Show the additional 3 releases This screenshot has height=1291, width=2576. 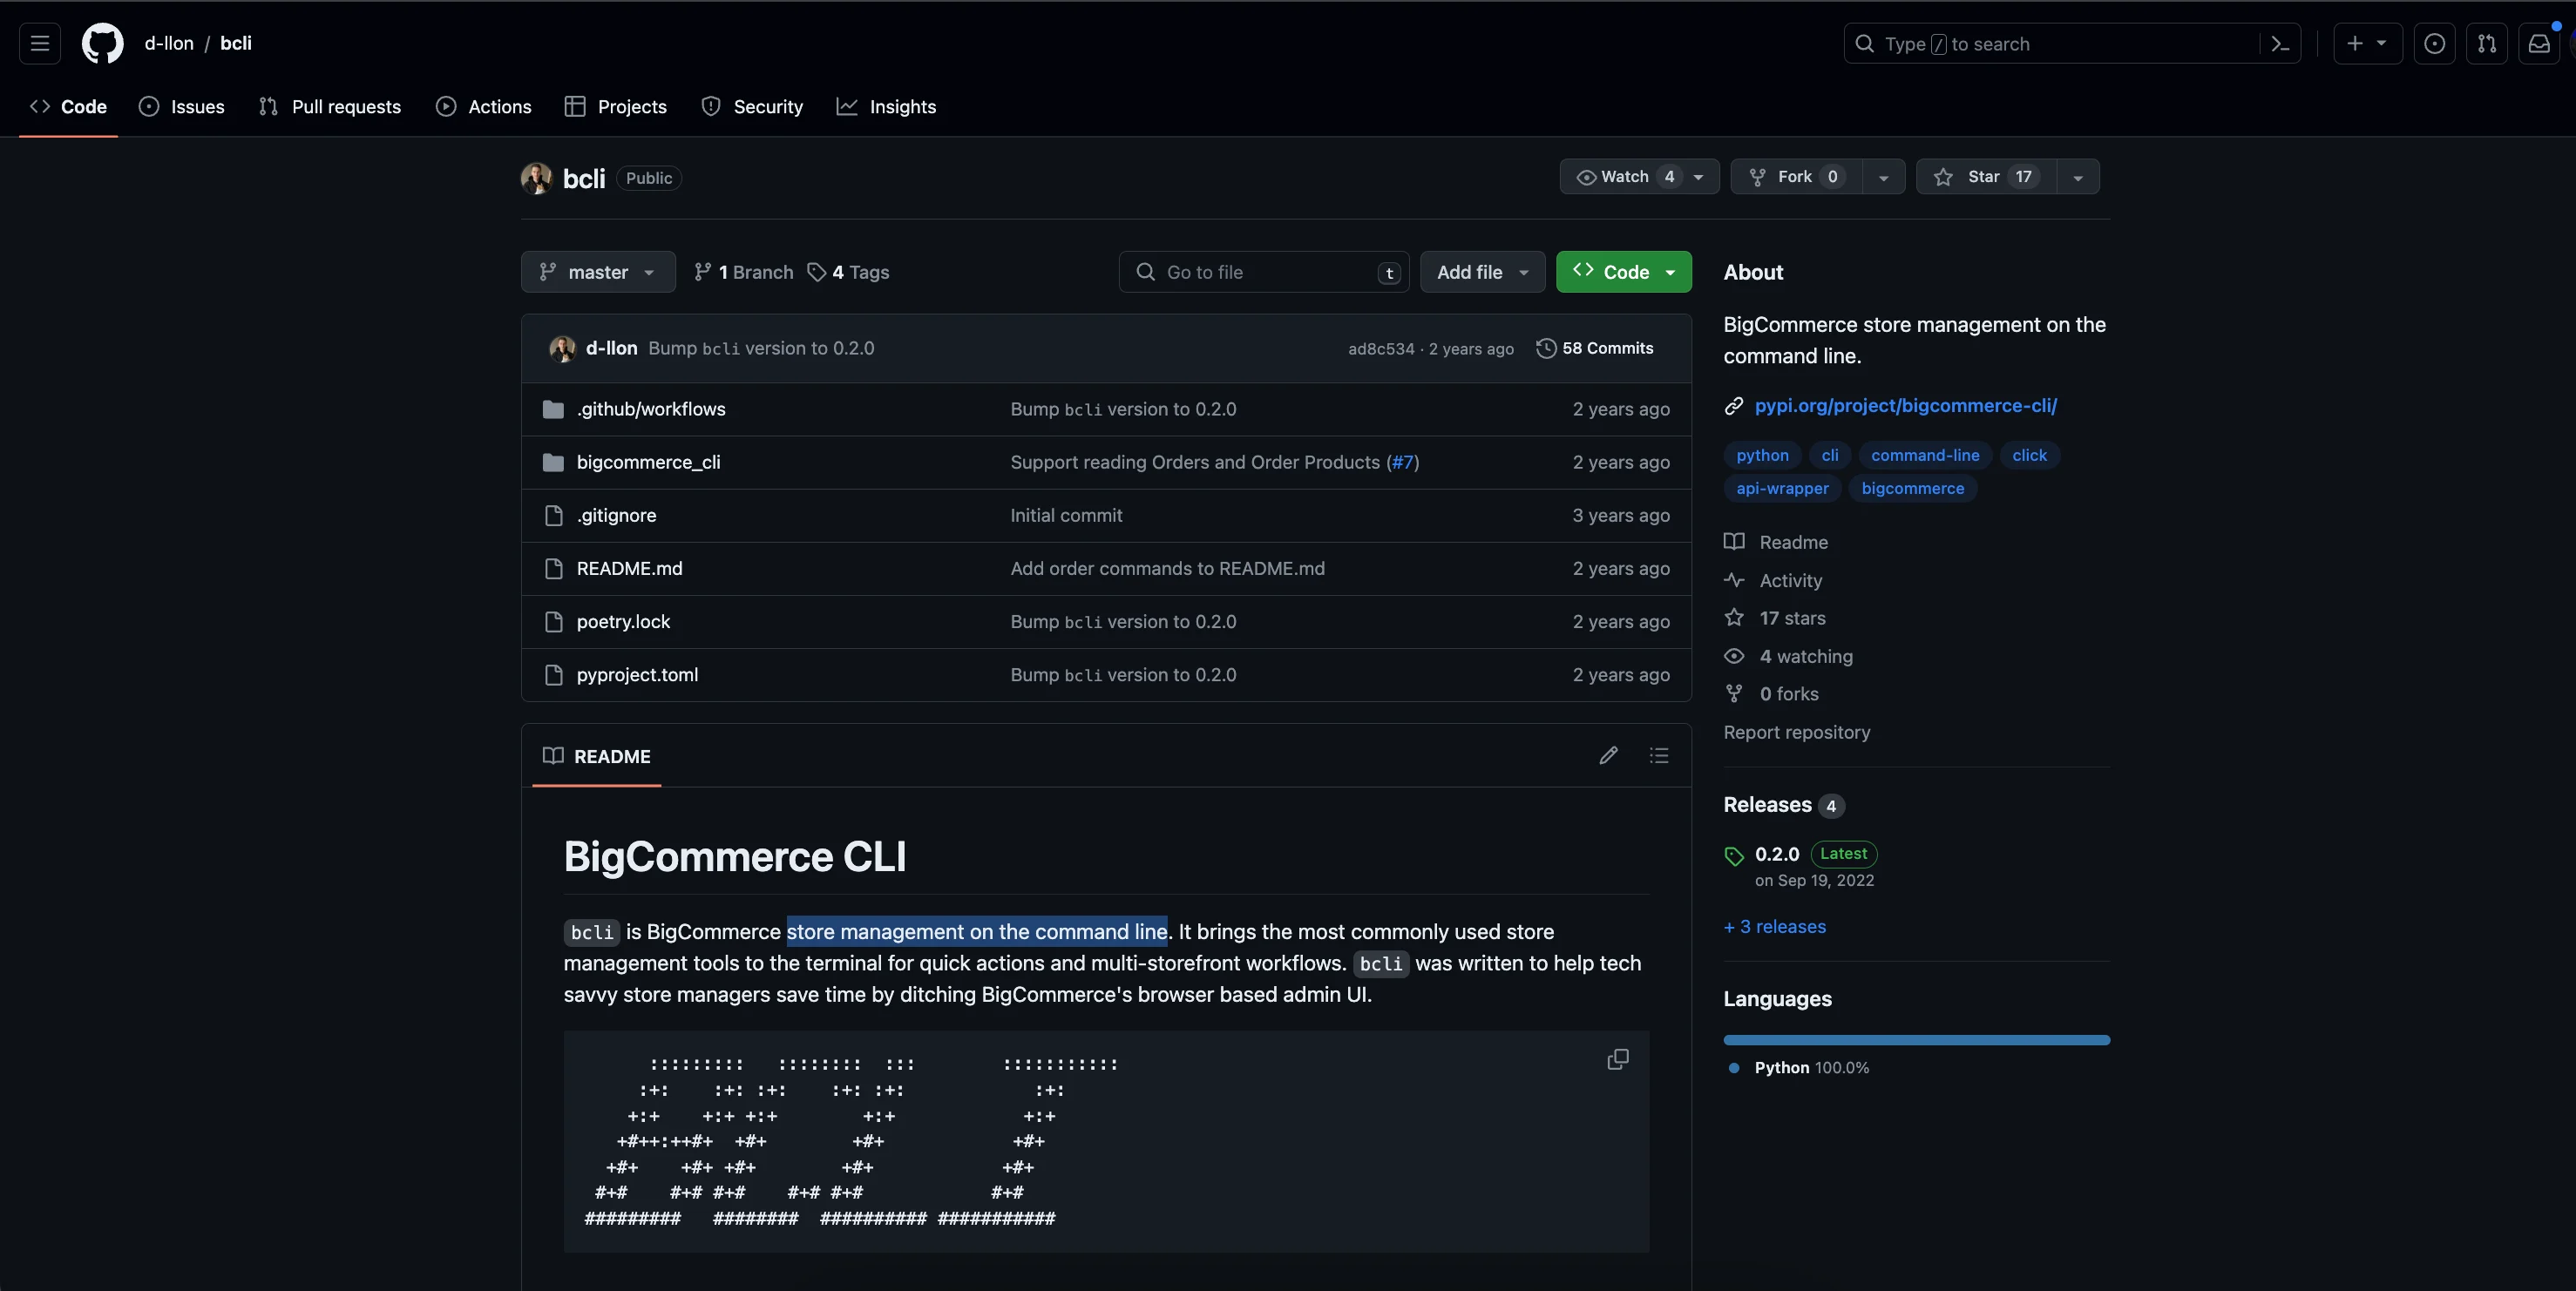pyautogui.click(x=1773, y=926)
